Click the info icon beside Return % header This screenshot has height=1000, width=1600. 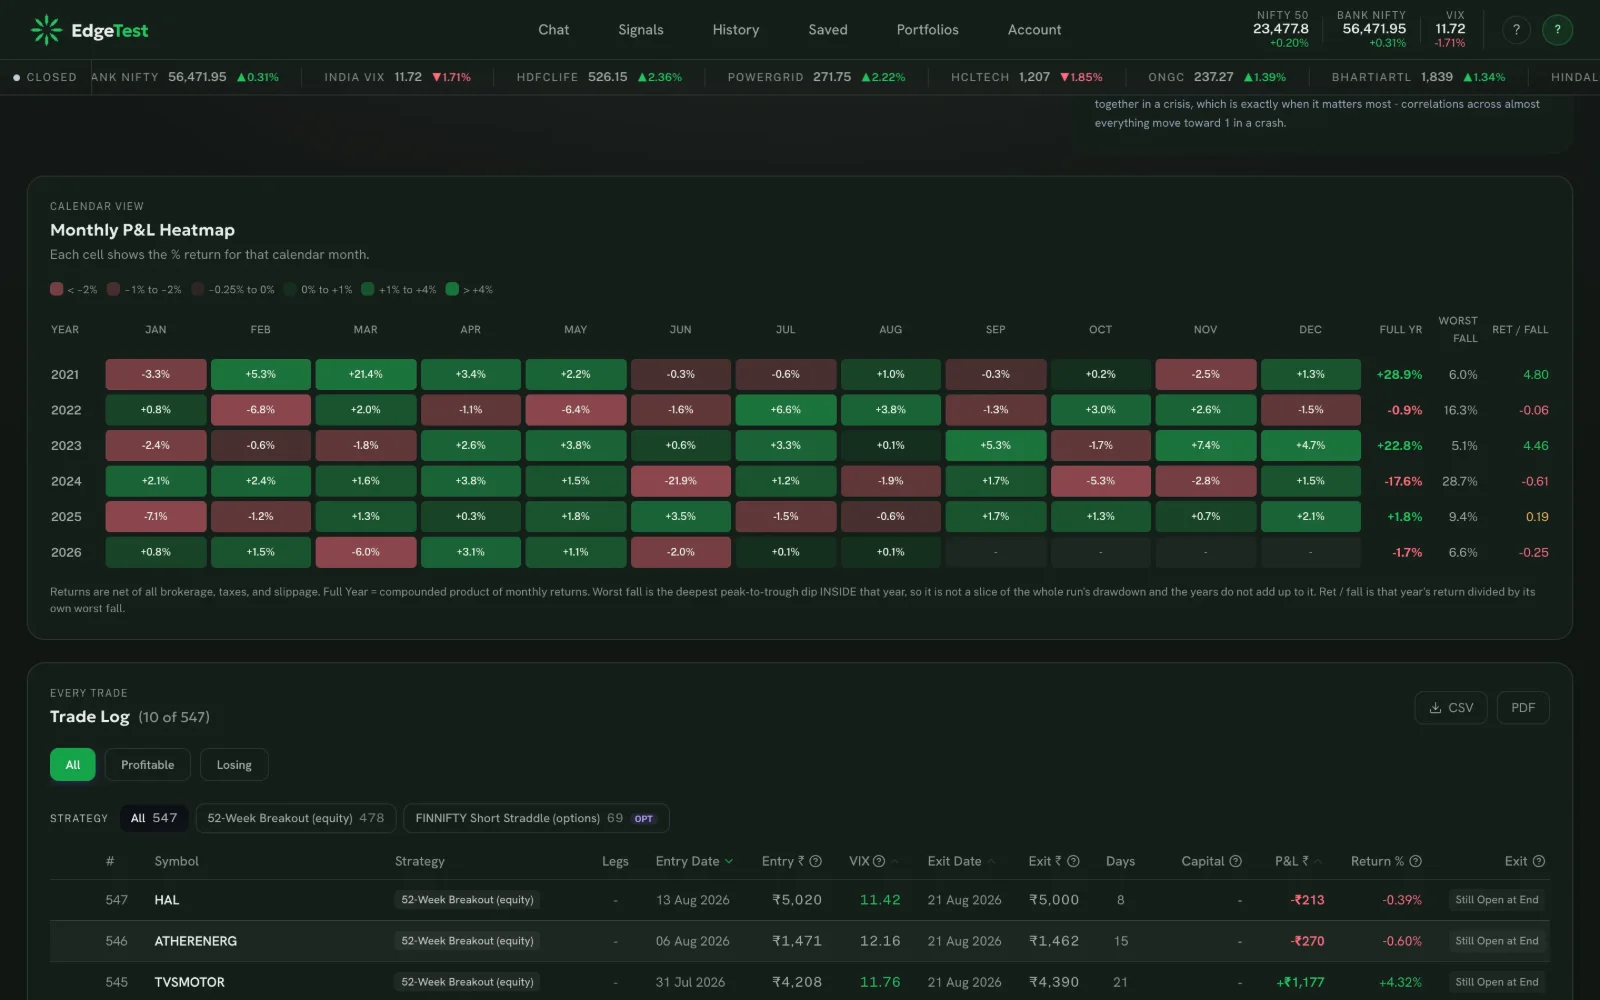pyautogui.click(x=1415, y=861)
